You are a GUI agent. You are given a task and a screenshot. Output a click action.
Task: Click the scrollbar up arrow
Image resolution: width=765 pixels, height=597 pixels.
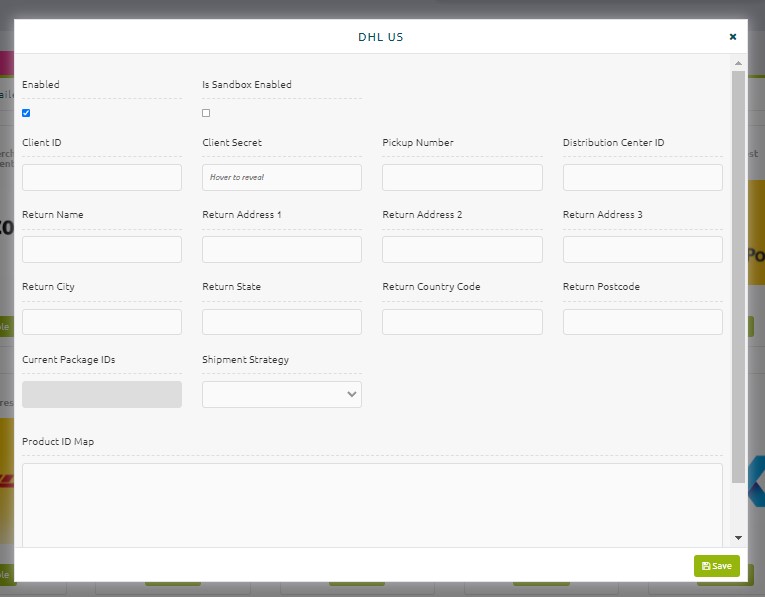point(738,63)
